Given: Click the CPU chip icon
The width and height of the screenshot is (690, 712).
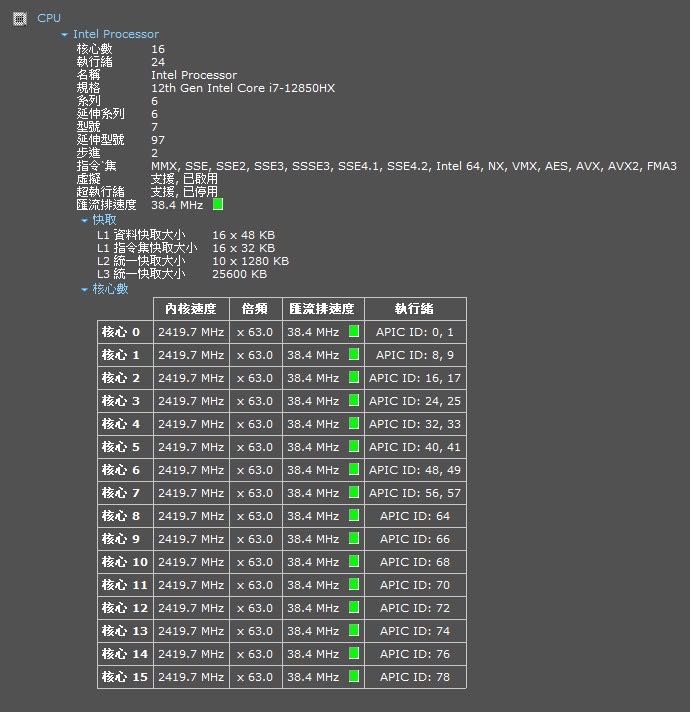Looking at the screenshot, I should [20, 19].
